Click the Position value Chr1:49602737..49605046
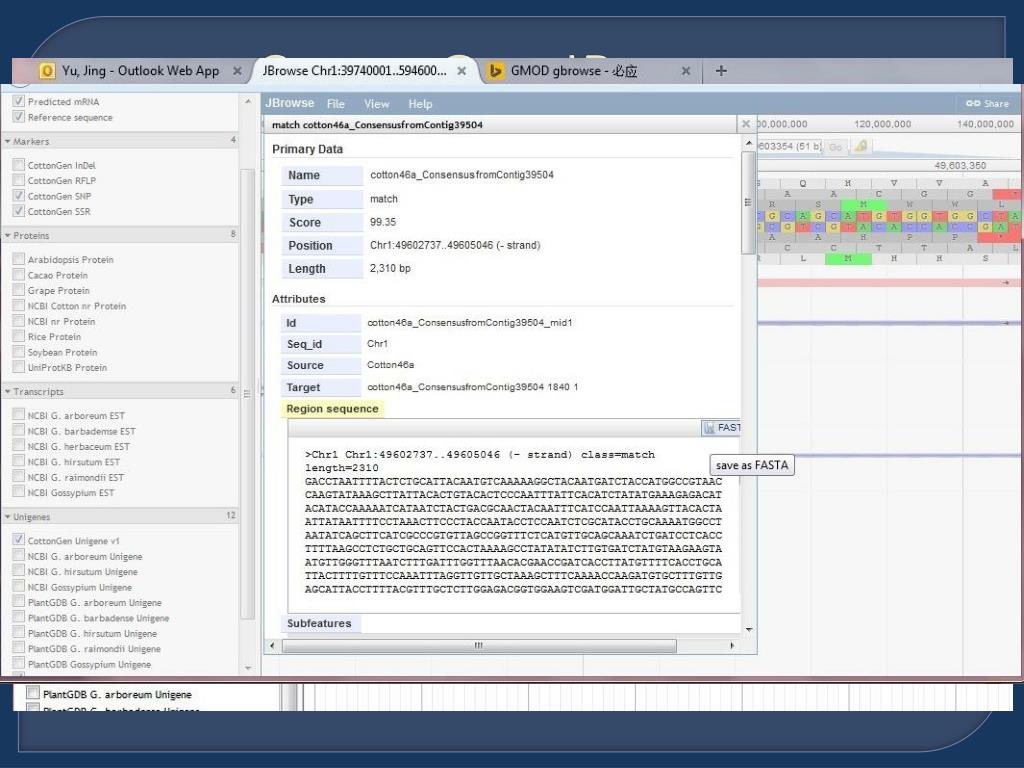The height and width of the screenshot is (768, 1024). point(455,246)
